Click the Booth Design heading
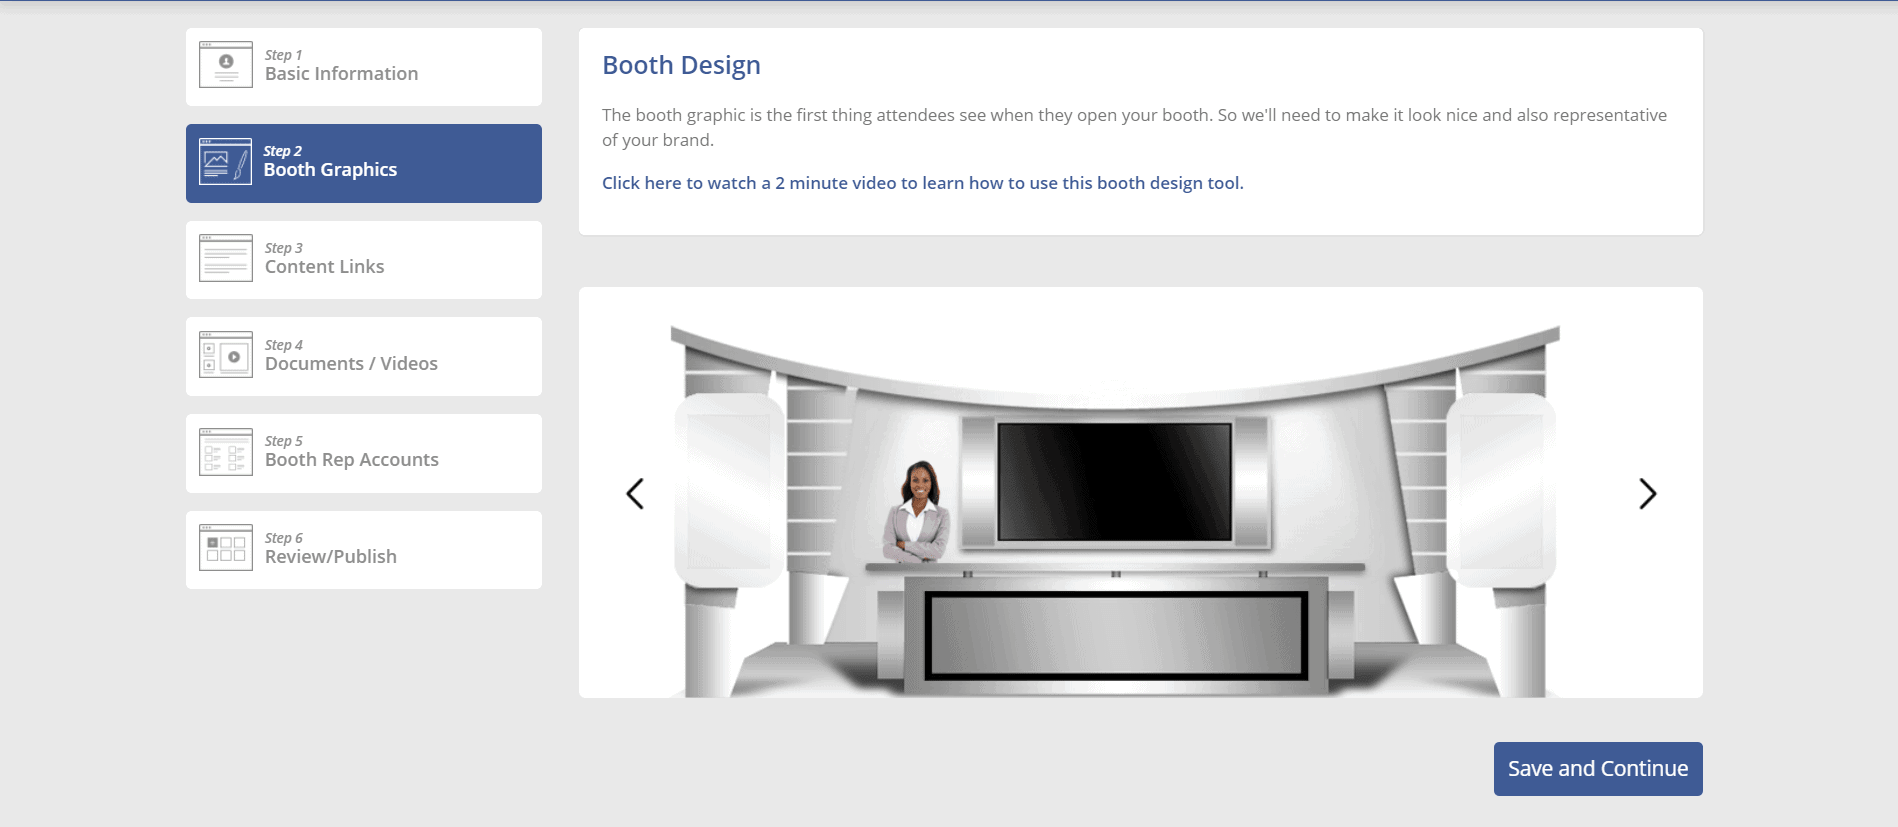Image resolution: width=1898 pixels, height=827 pixels. coord(681,65)
